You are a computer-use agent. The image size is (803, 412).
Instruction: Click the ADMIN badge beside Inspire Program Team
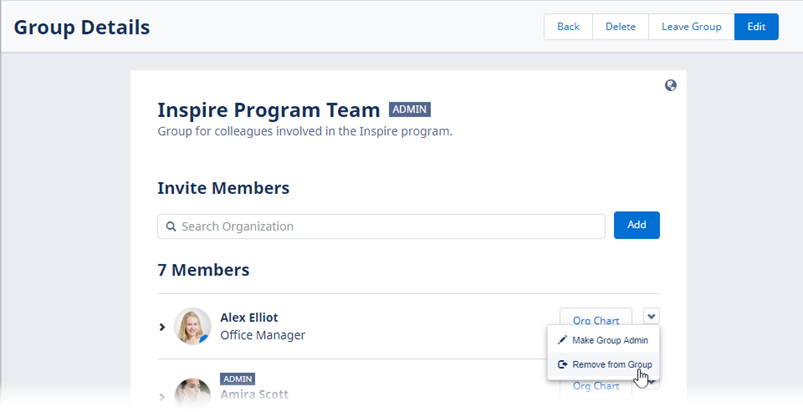click(409, 110)
